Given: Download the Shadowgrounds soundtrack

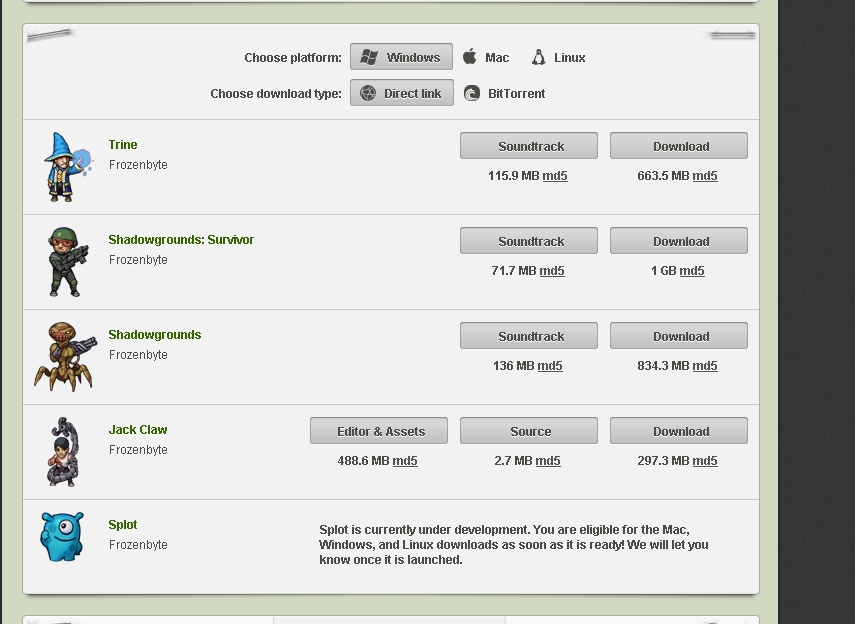Looking at the screenshot, I should tap(529, 335).
